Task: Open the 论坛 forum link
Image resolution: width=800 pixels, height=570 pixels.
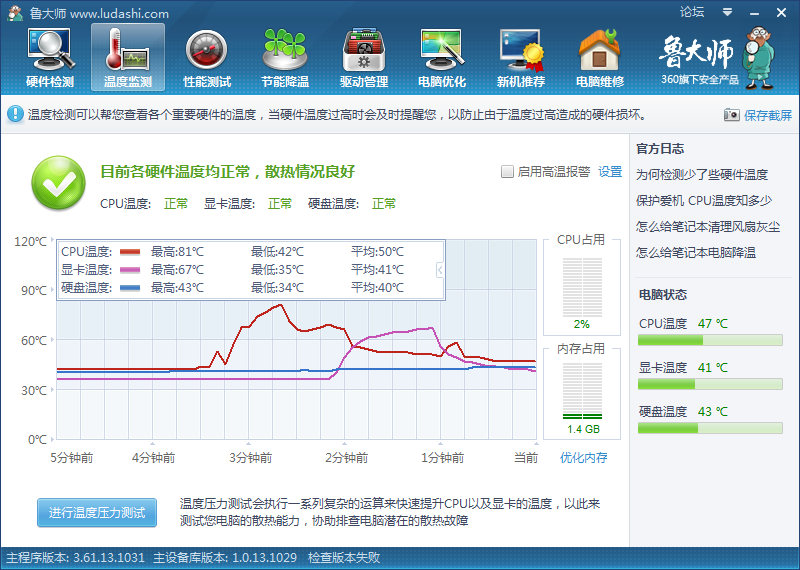Action: (x=692, y=12)
